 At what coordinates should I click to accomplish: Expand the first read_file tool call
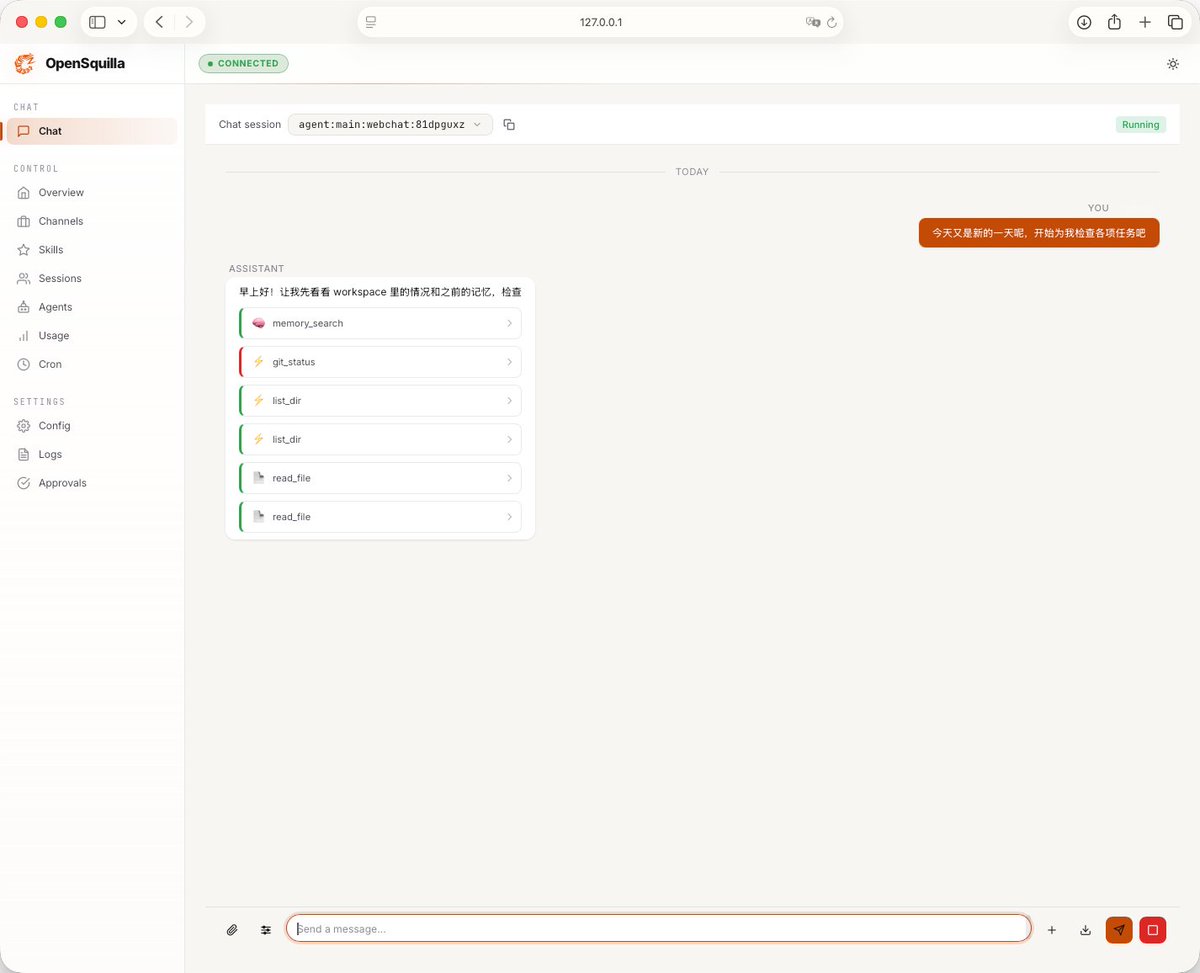[x=380, y=478]
